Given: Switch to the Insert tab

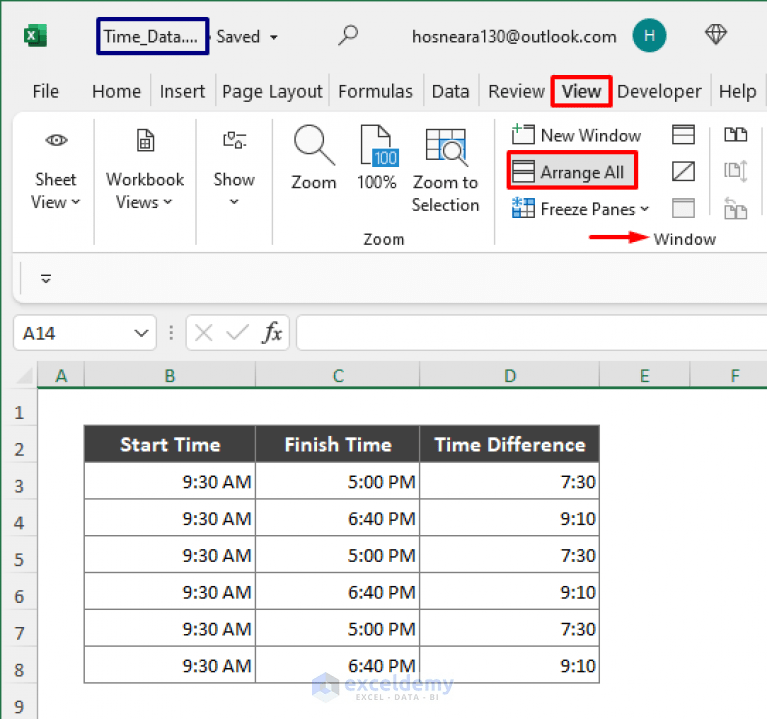Looking at the screenshot, I should tap(182, 91).
